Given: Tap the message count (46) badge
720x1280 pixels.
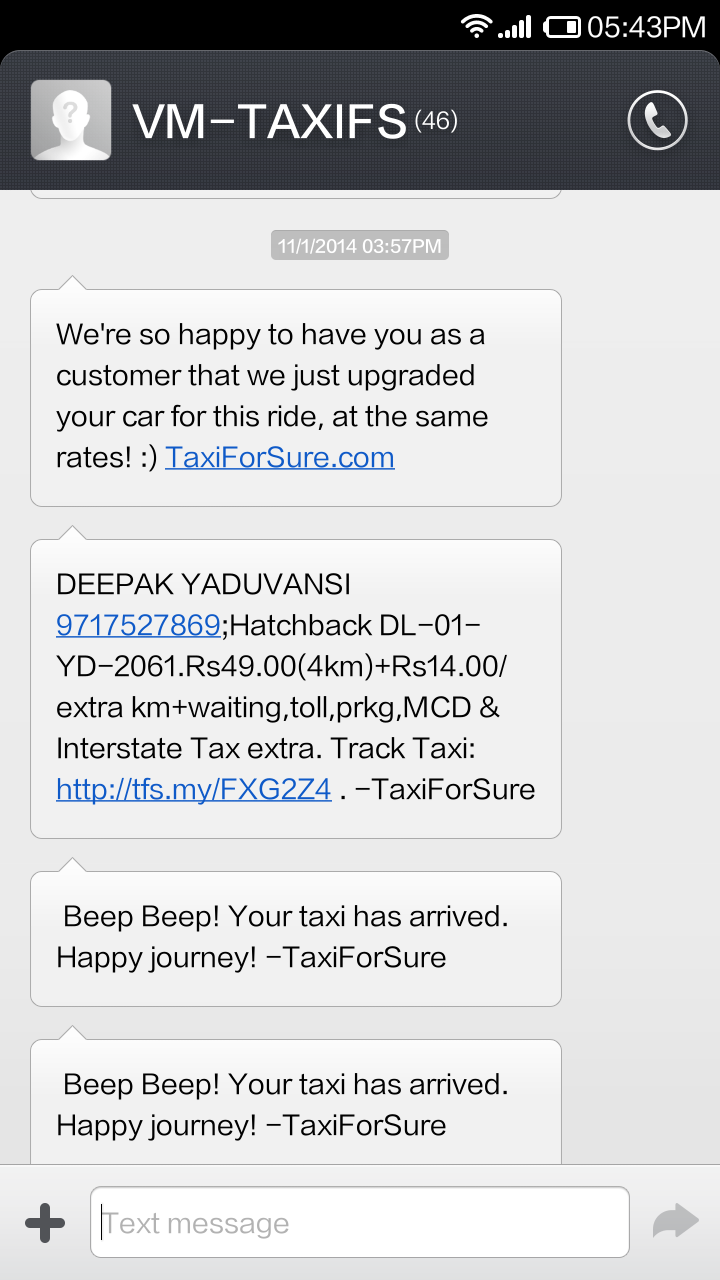Looking at the screenshot, I should (436, 121).
